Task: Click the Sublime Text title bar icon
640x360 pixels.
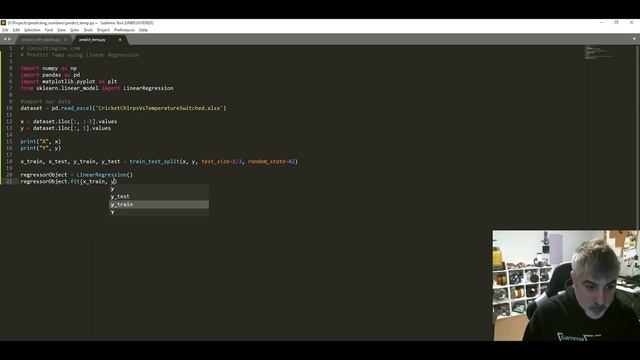Action: pos(3,23)
